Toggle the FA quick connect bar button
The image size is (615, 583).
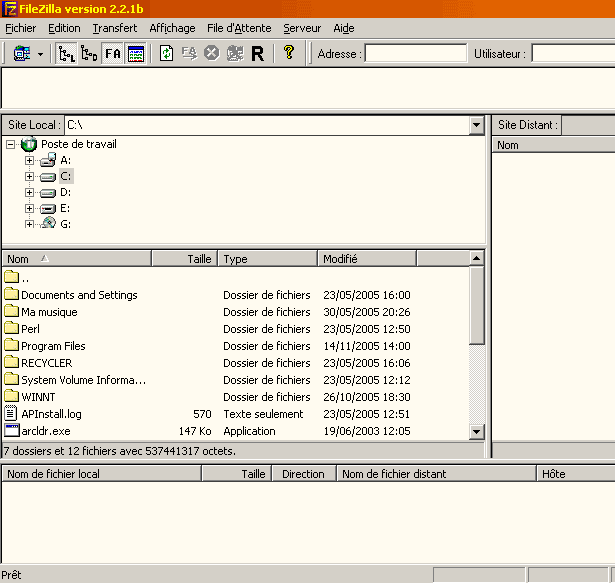113,53
